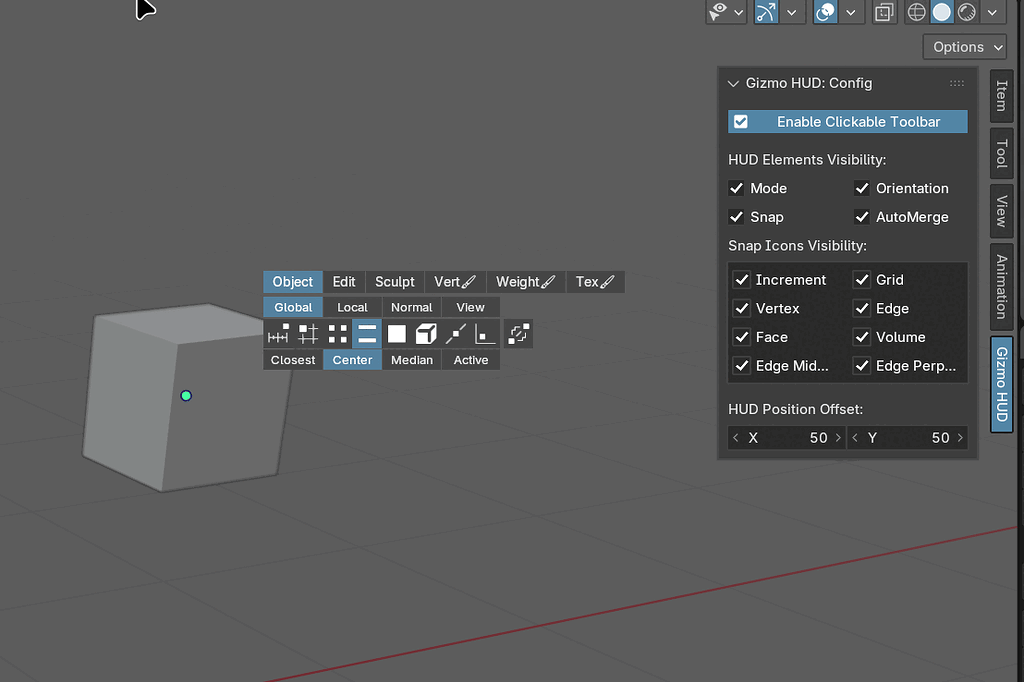Click the HUD offset X value field
The width and height of the screenshot is (1024, 682).
pos(787,438)
